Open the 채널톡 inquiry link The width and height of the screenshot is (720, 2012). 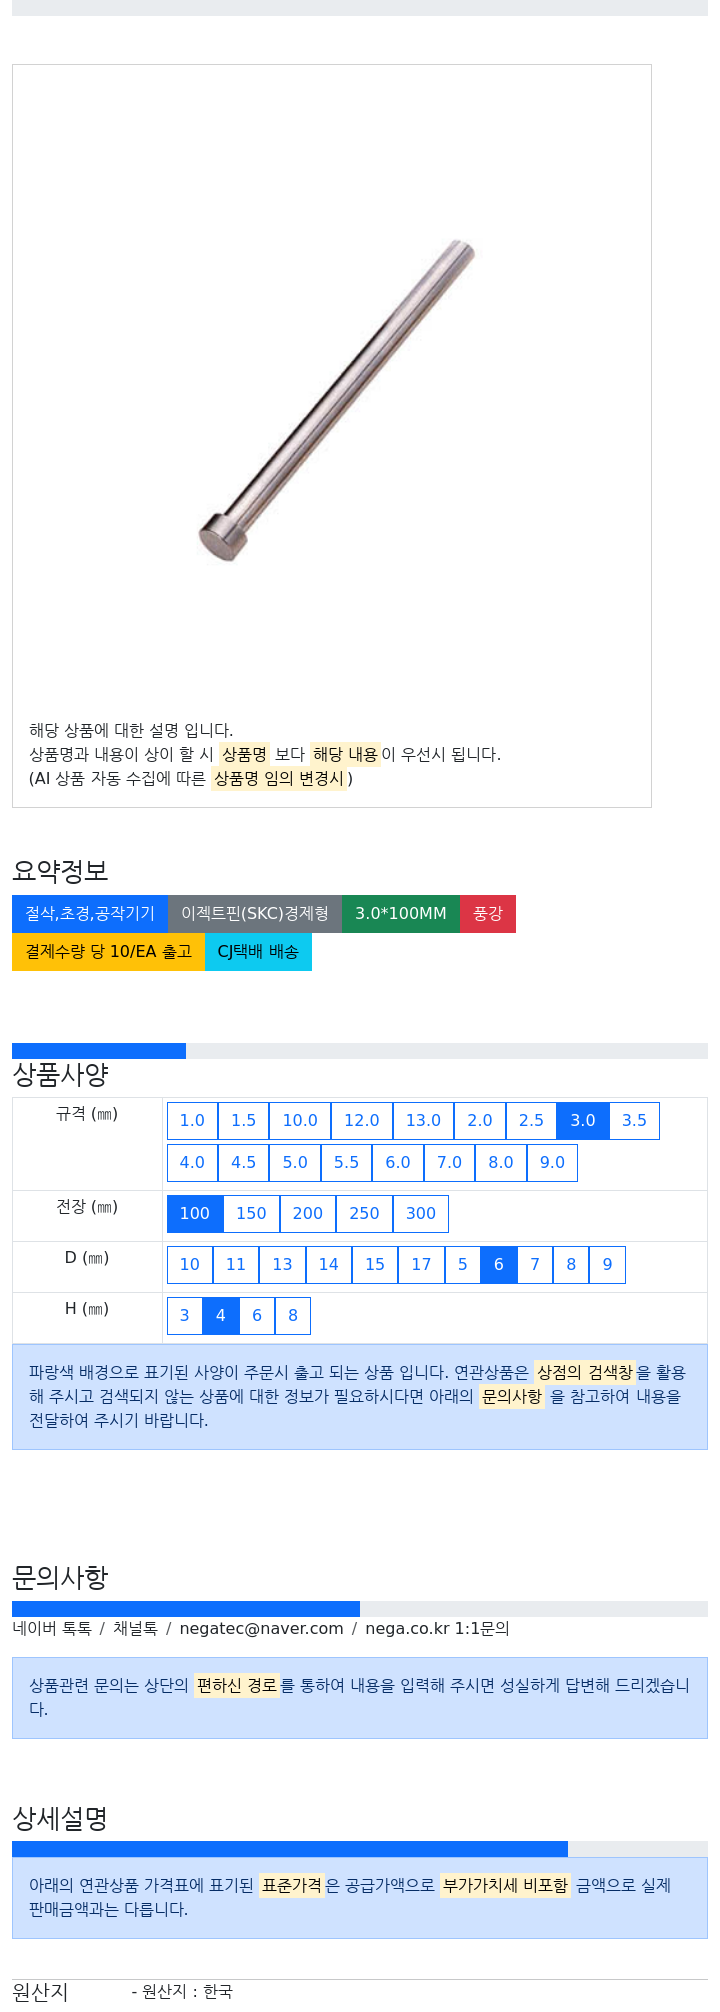(x=135, y=1629)
